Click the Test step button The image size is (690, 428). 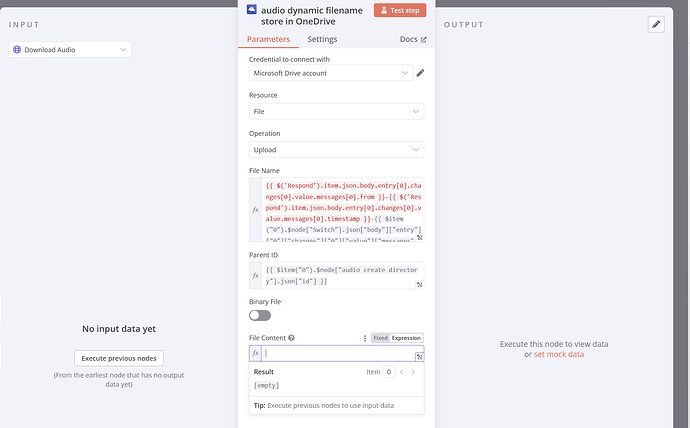(400, 10)
